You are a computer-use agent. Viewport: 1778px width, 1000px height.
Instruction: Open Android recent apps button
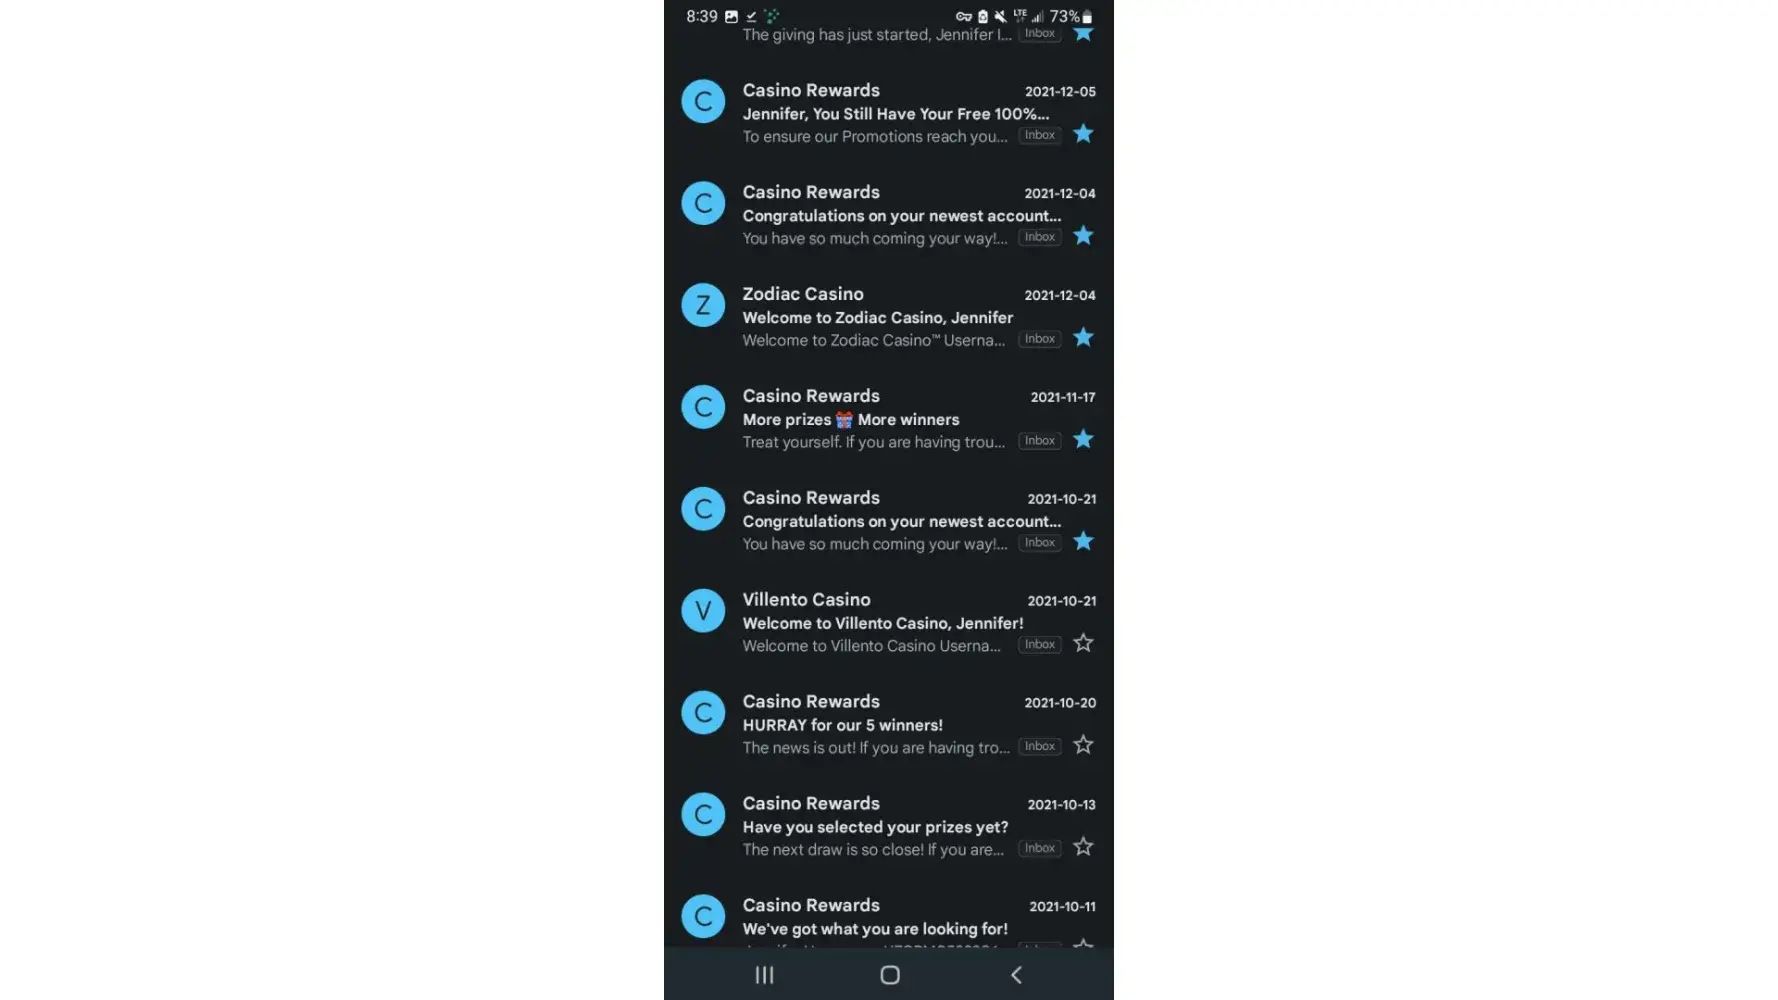[764, 975]
